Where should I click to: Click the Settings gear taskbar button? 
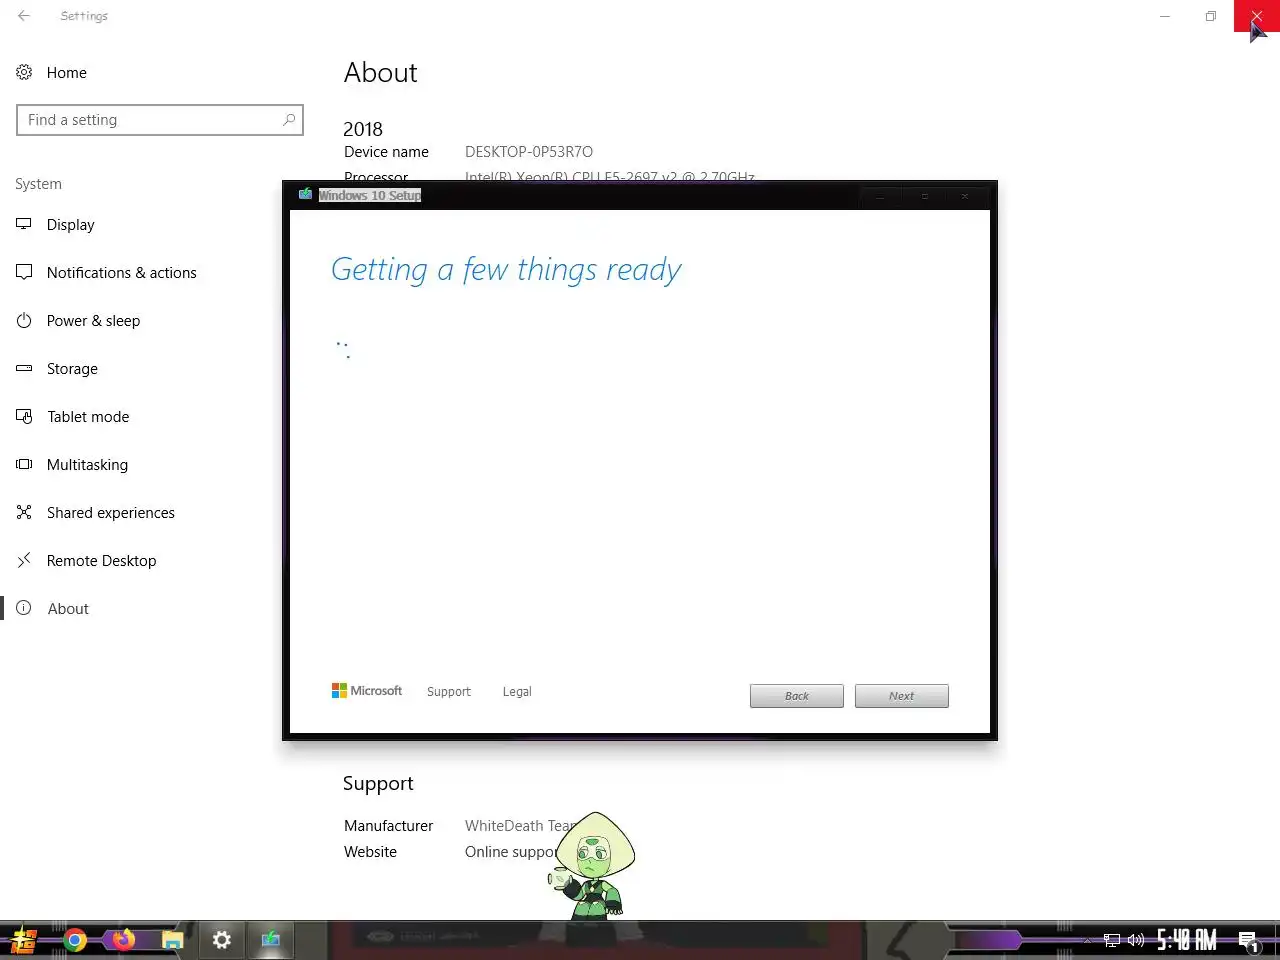tap(222, 940)
